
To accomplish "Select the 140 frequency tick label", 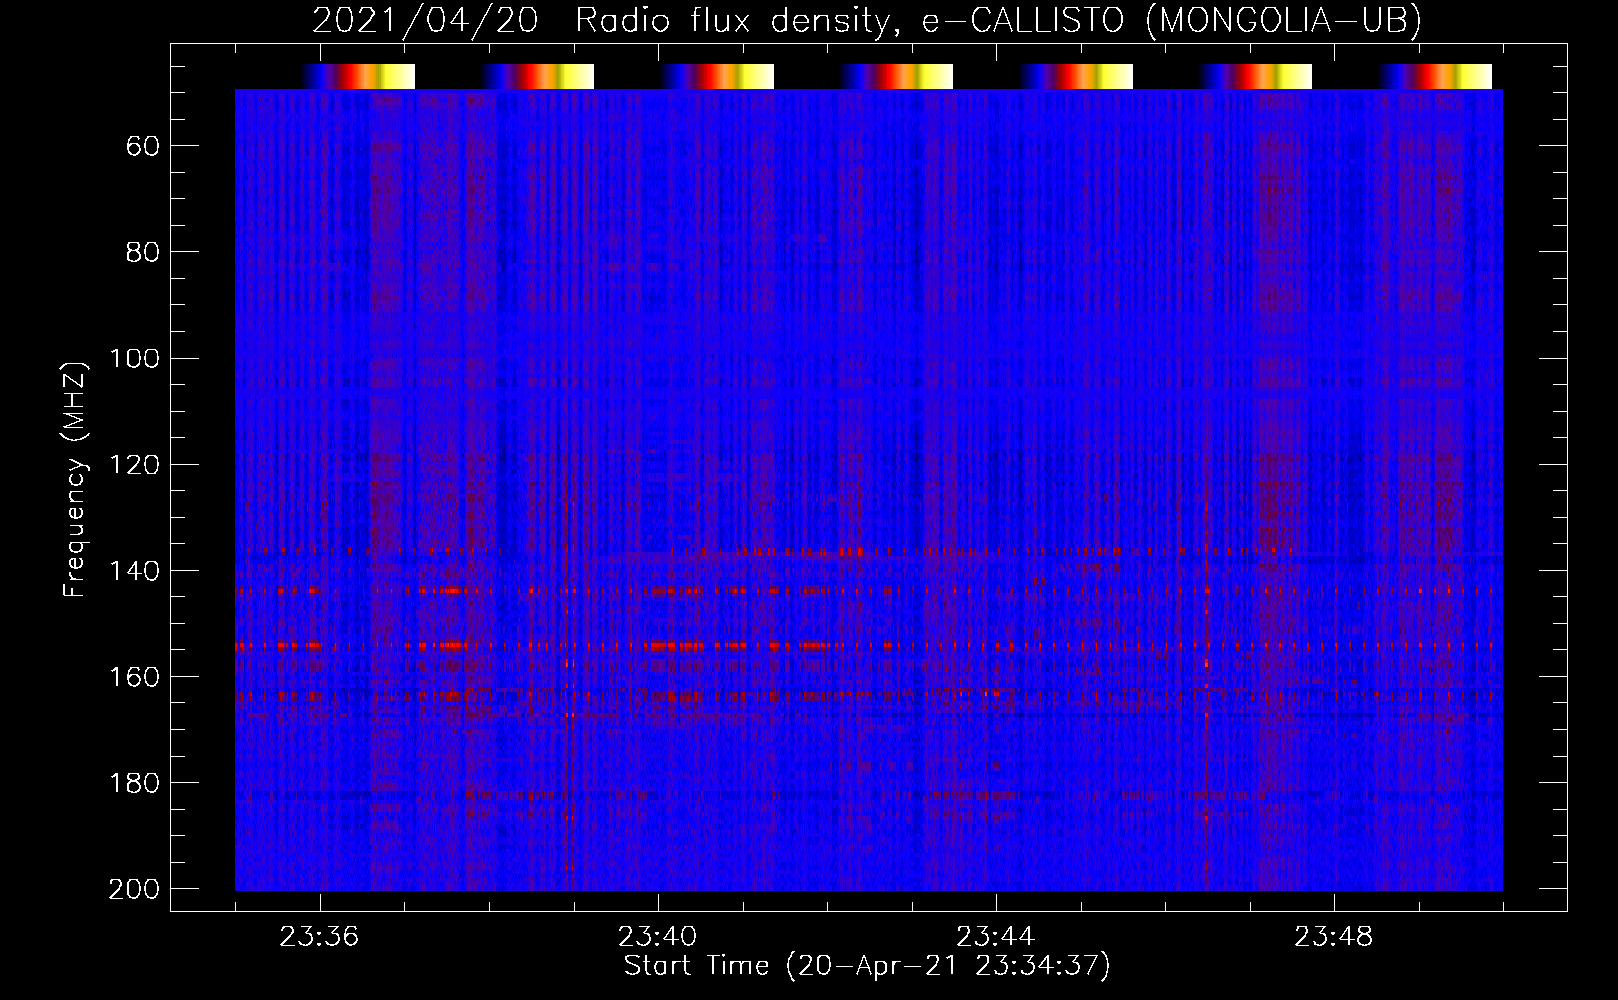I will (135, 571).
